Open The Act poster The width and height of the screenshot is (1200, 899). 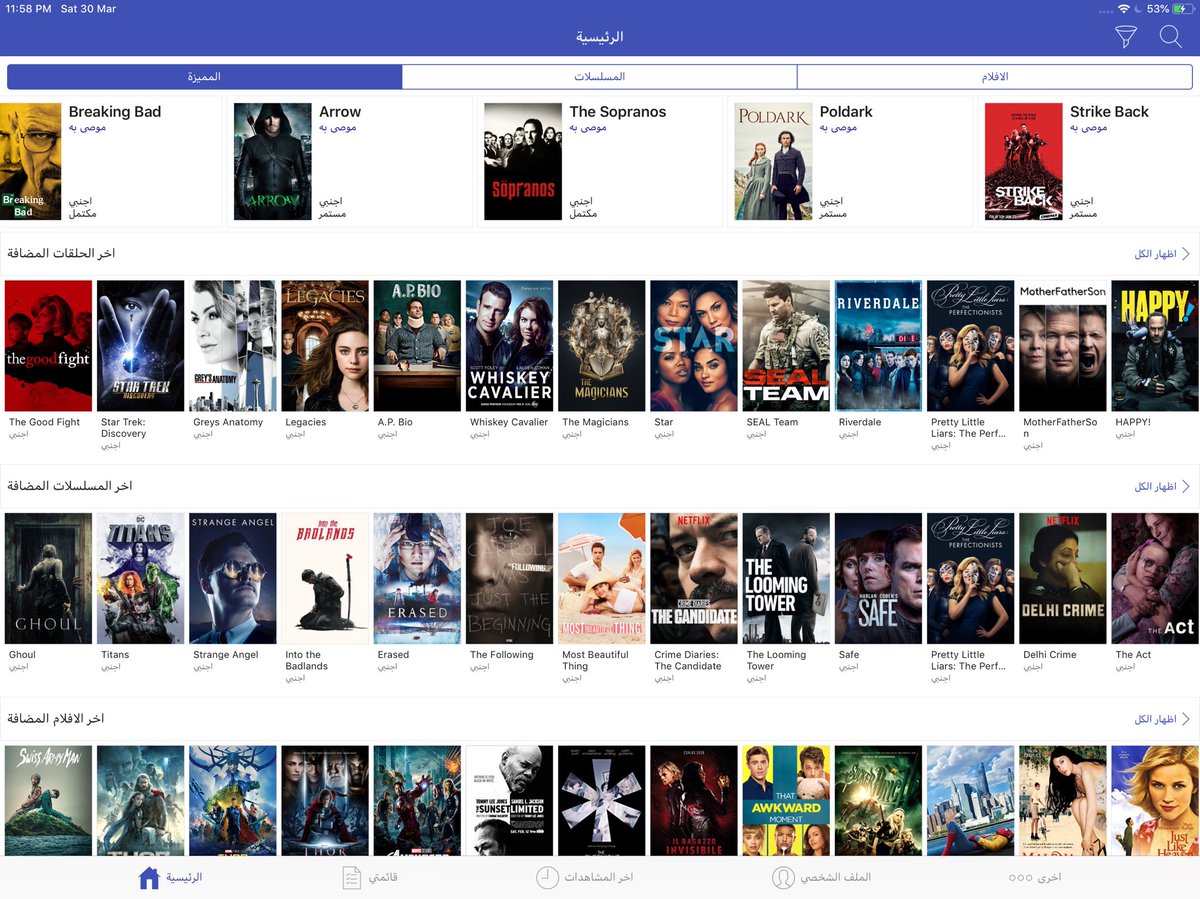[1155, 579]
